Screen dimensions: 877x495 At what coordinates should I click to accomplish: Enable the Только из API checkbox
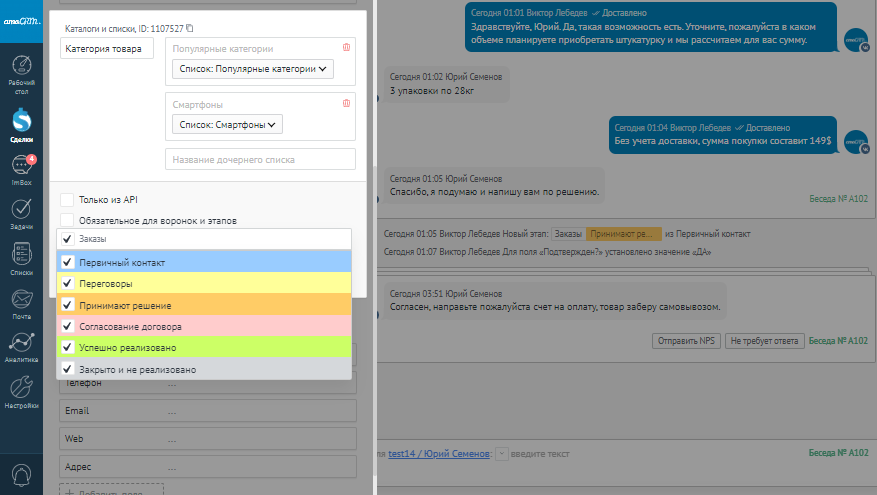pos(67,200)
